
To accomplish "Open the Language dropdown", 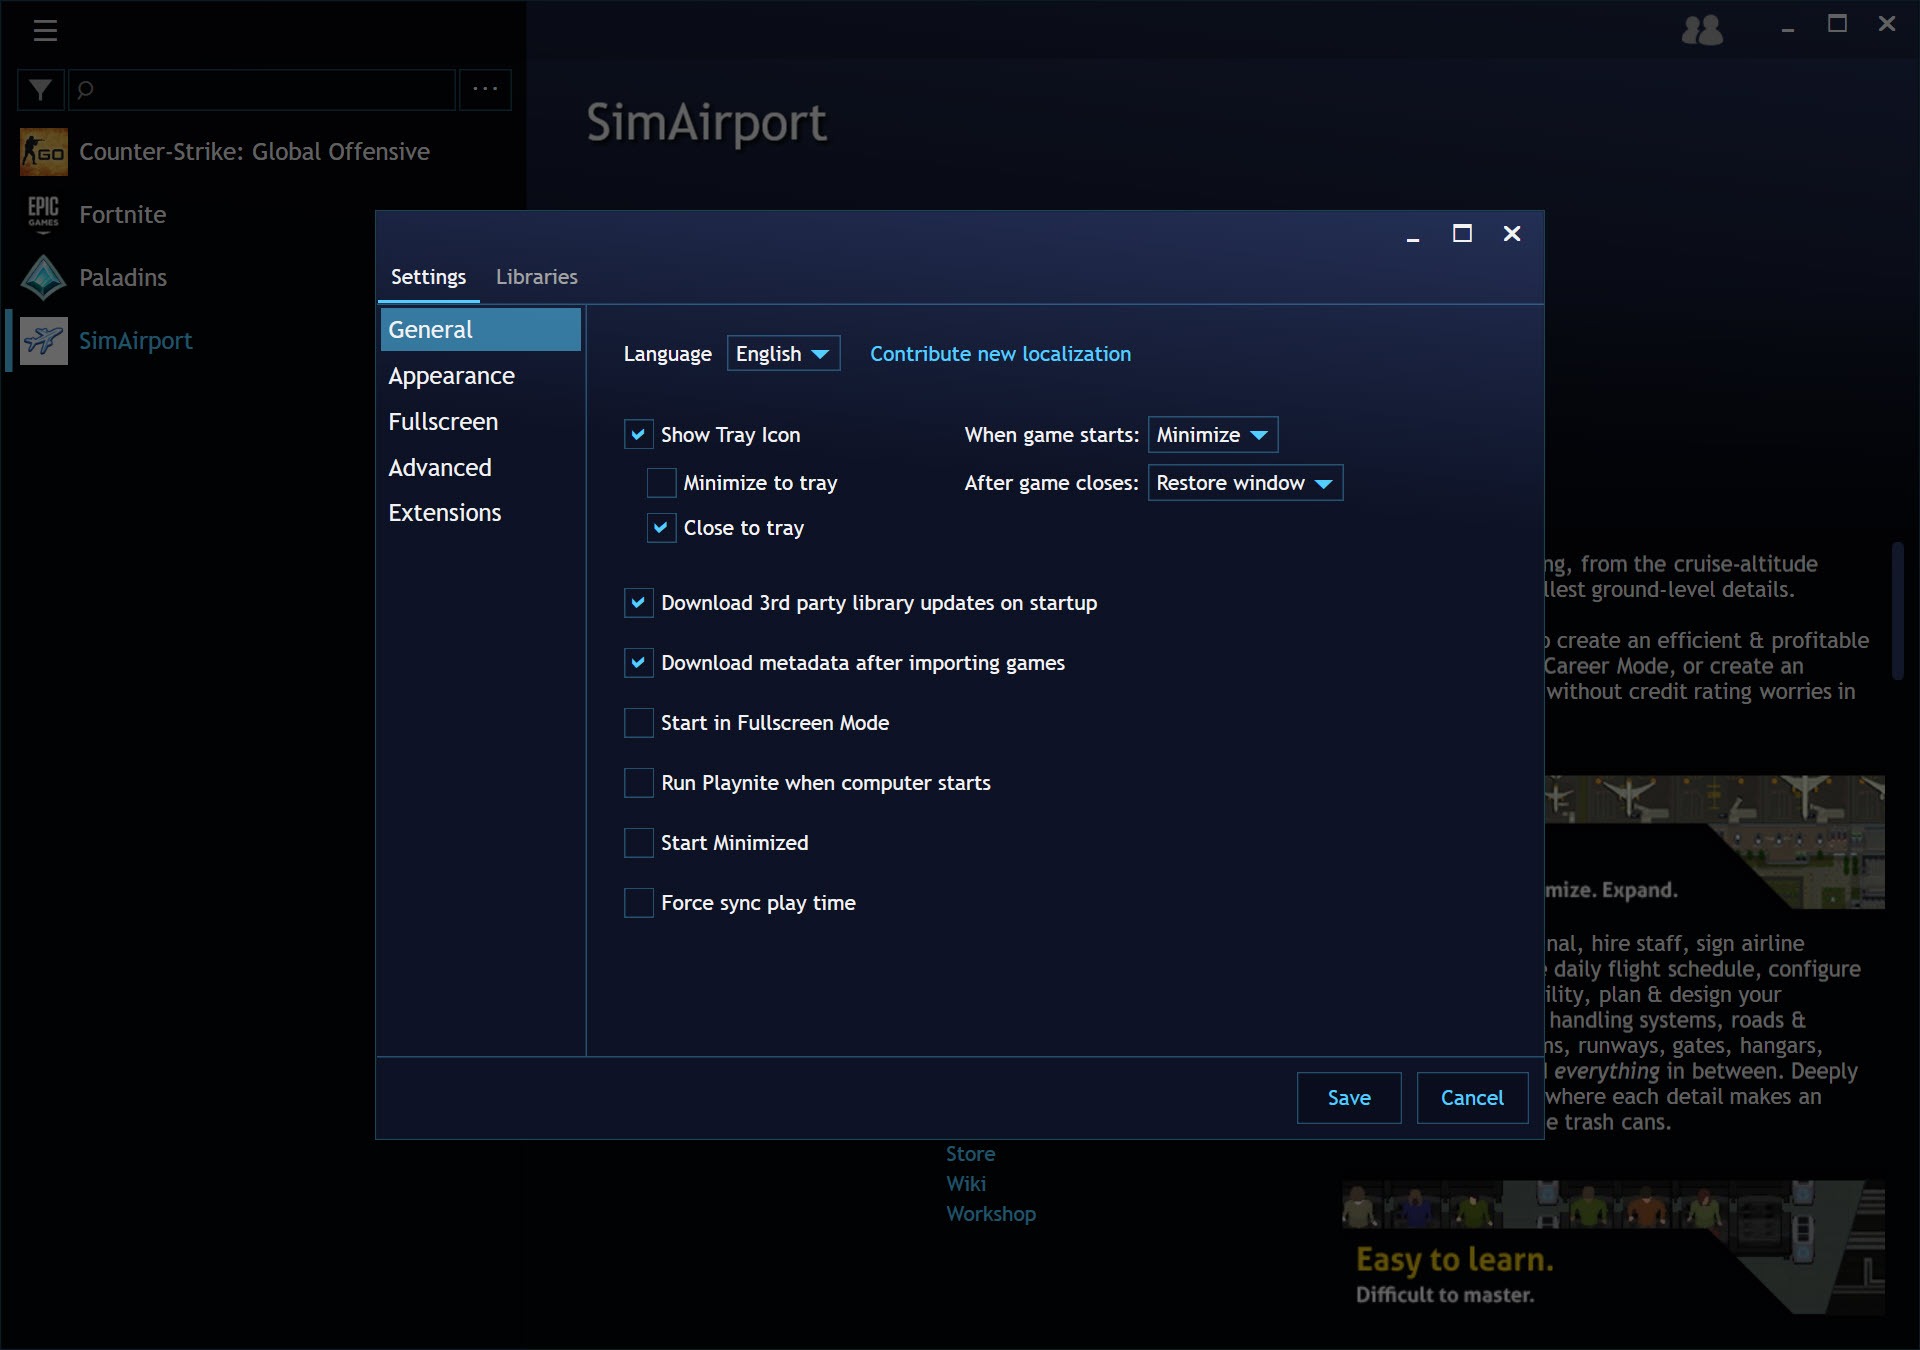I will [783, 354].
